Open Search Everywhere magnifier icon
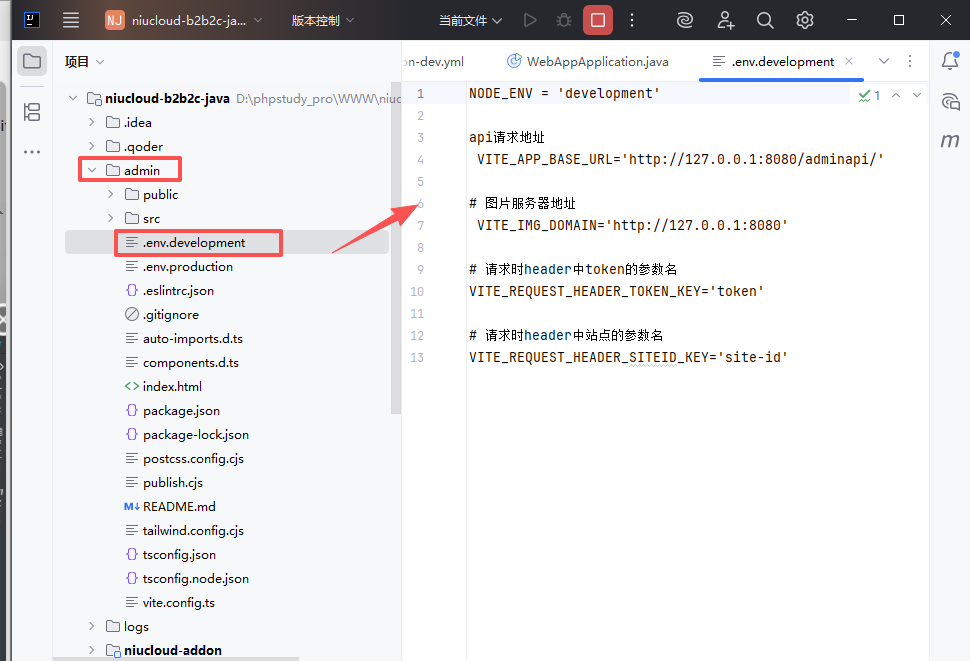 point(765,20)
